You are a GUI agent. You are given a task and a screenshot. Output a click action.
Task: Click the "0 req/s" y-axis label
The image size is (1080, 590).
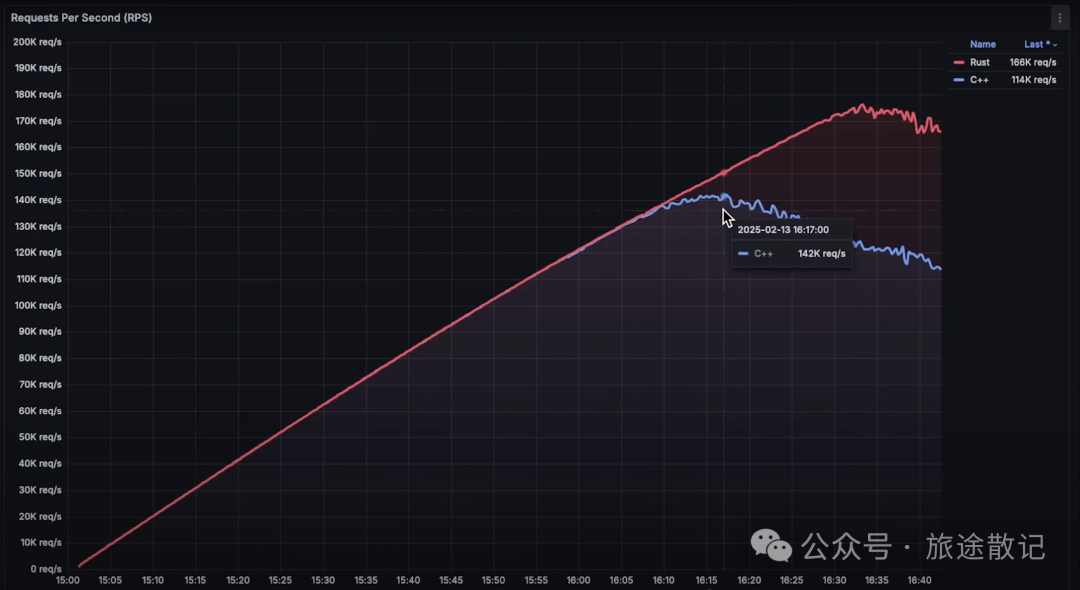(45, 569)
